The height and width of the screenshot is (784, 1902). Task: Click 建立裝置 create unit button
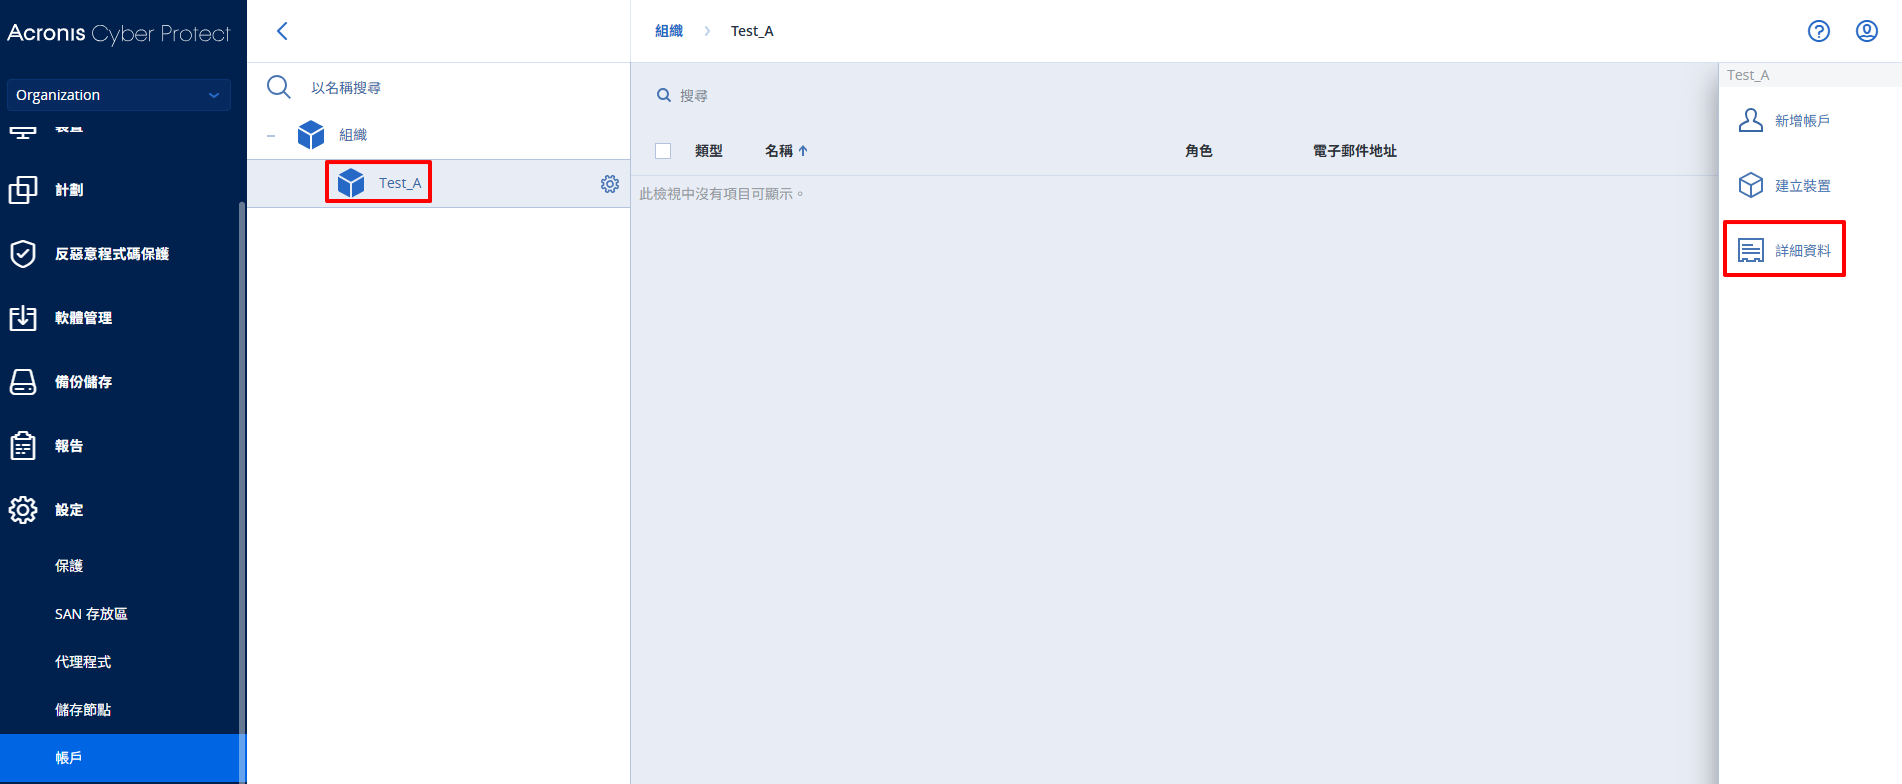[x=1803, y=186]
